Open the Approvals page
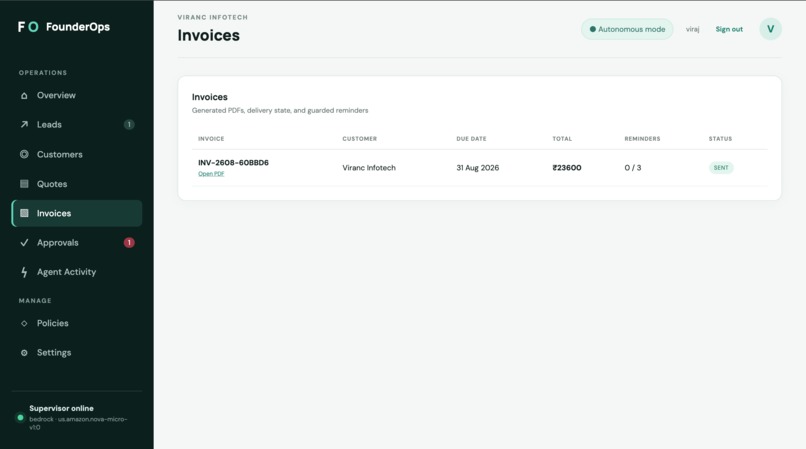The width and height of the screenshot is (806, 449). [x=77, y=243]
